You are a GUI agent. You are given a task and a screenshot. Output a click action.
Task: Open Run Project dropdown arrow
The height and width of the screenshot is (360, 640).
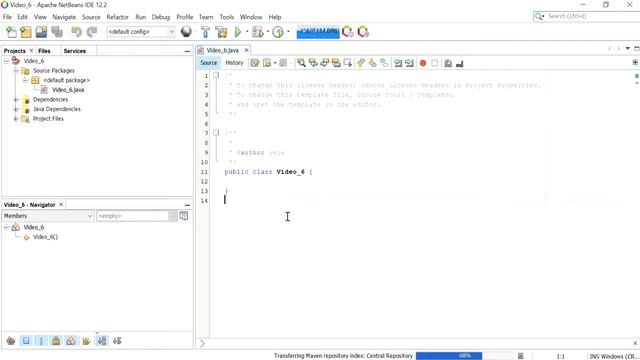tap(247, 32)
